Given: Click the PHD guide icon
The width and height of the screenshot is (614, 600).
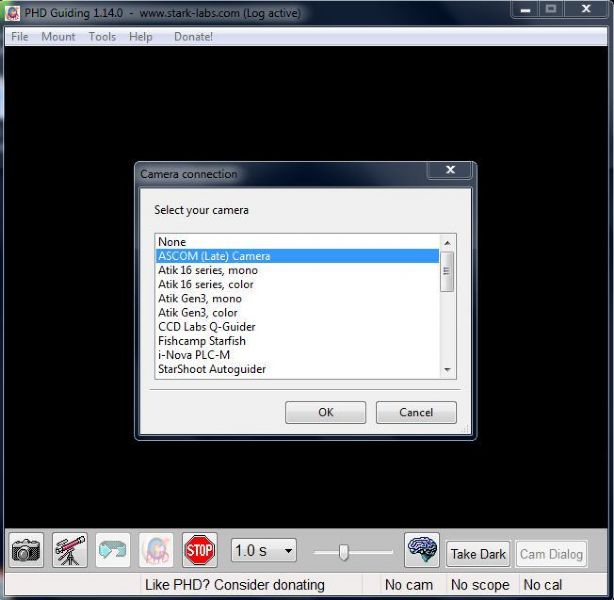Looking at the screenshot, I should [x=156, y=550].
